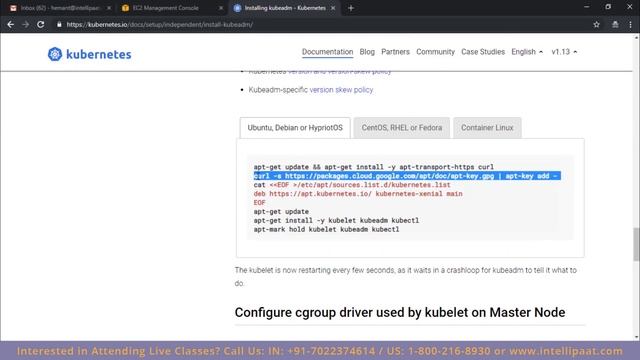The height and width of the screenshot is (360, 640).
Task: Click the scrollbar up arrow
Action: pos(636,38)
